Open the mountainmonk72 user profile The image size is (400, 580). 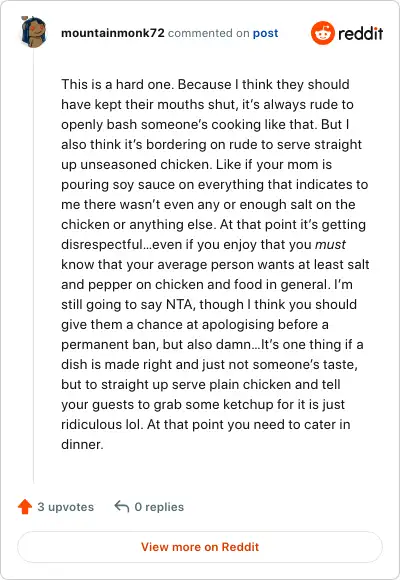pos(112,33)
